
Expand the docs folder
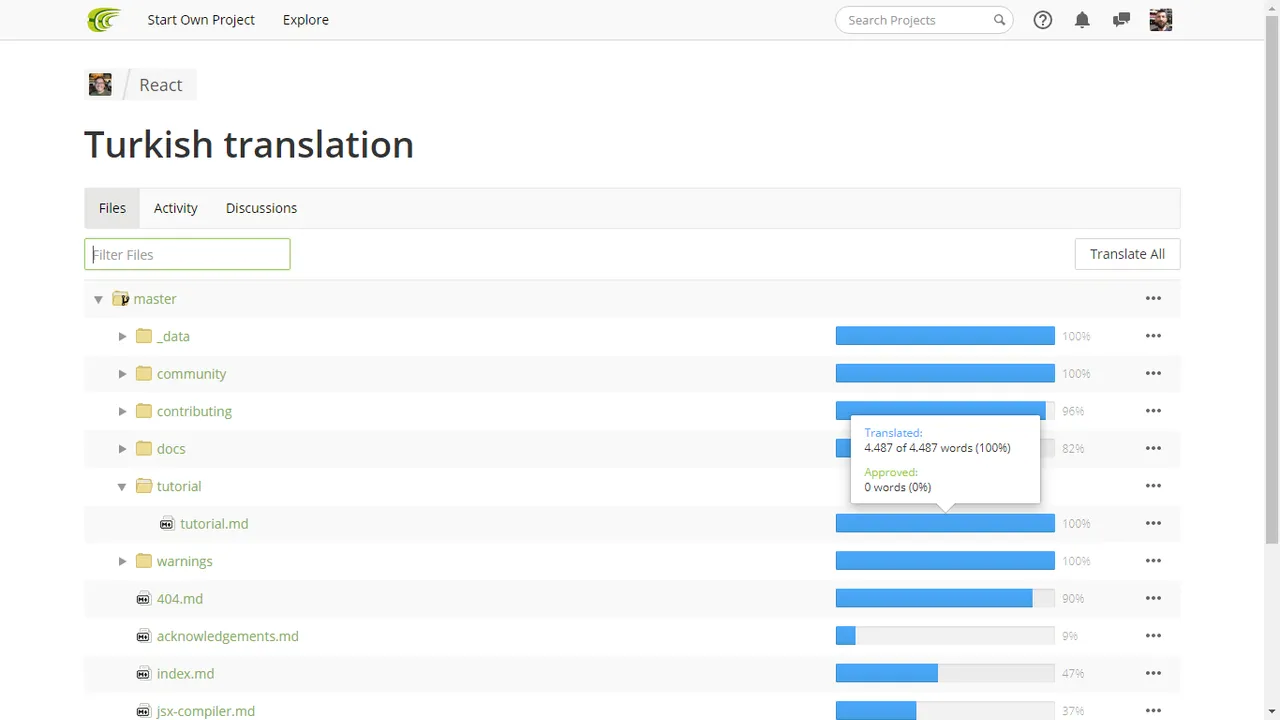pos(122,449)
